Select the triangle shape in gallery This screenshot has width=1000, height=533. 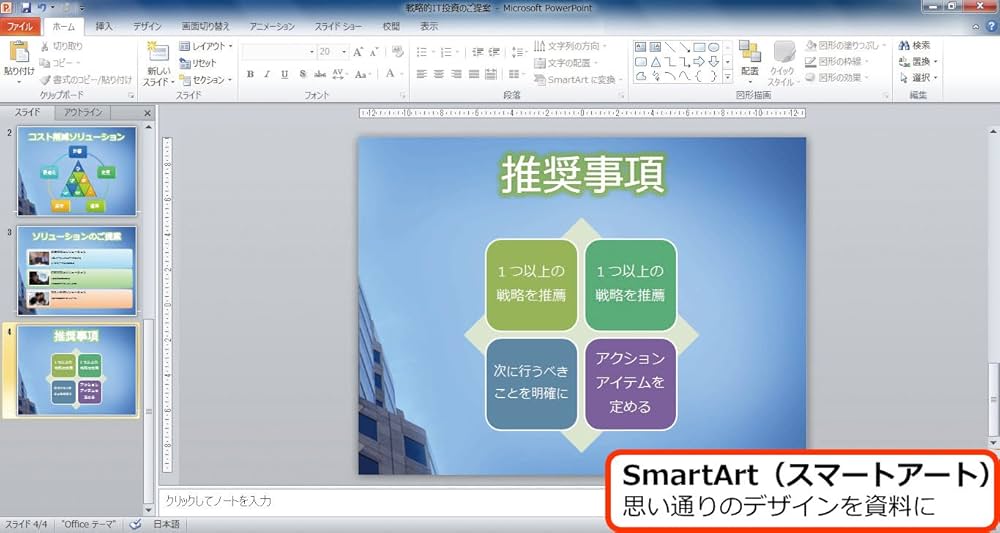click(x=655, y=62)
